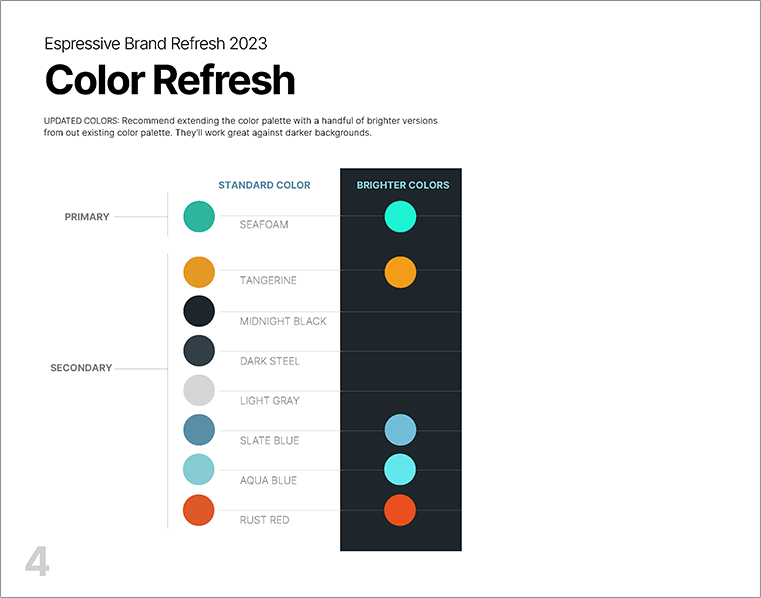
Task: Click the Espressive Brand Refresh 2023 subtitle
Action: (x=156, y=44)
